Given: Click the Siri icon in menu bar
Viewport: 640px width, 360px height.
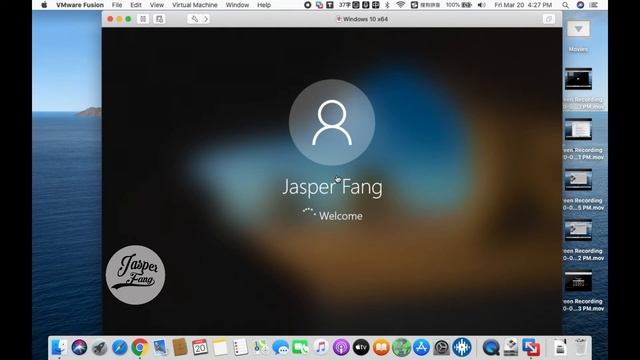Looking at the screenshot, I should click(x=580, y=5).
